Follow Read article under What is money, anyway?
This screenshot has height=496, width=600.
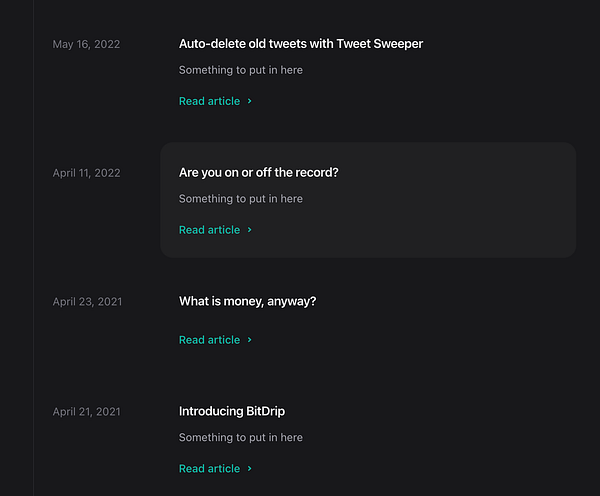209,340
